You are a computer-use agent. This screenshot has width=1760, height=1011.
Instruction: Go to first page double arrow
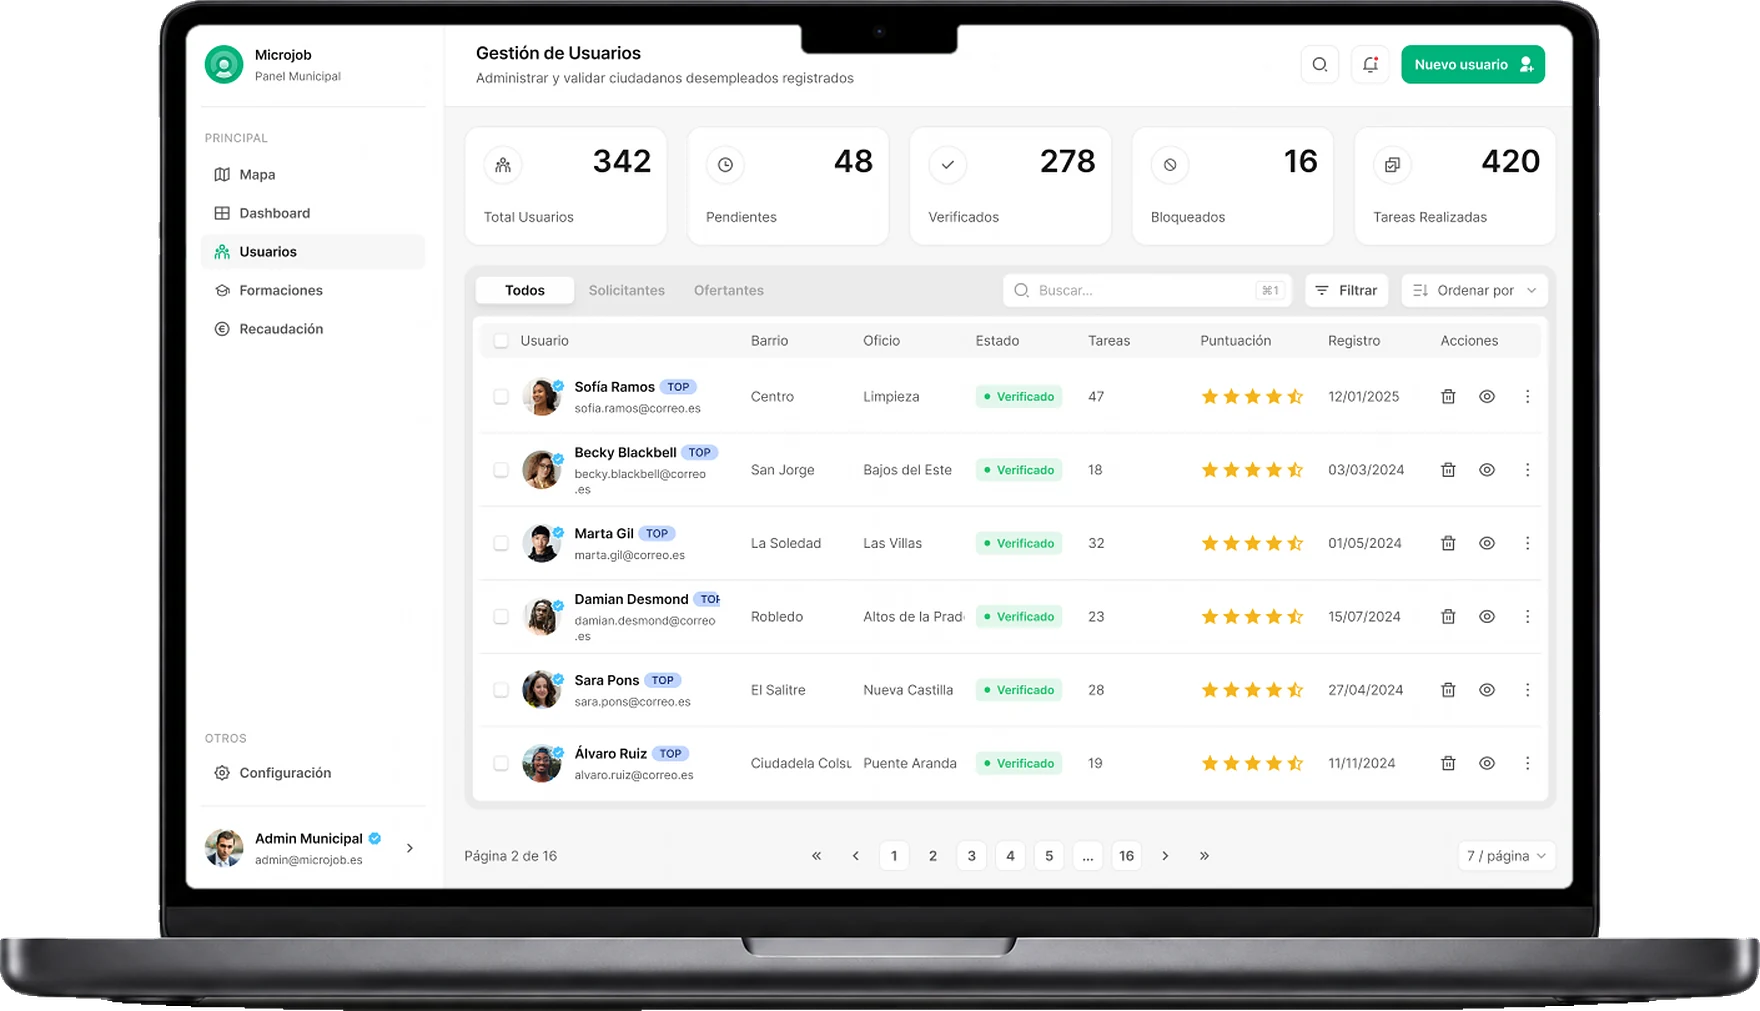(x=816, y=856)
